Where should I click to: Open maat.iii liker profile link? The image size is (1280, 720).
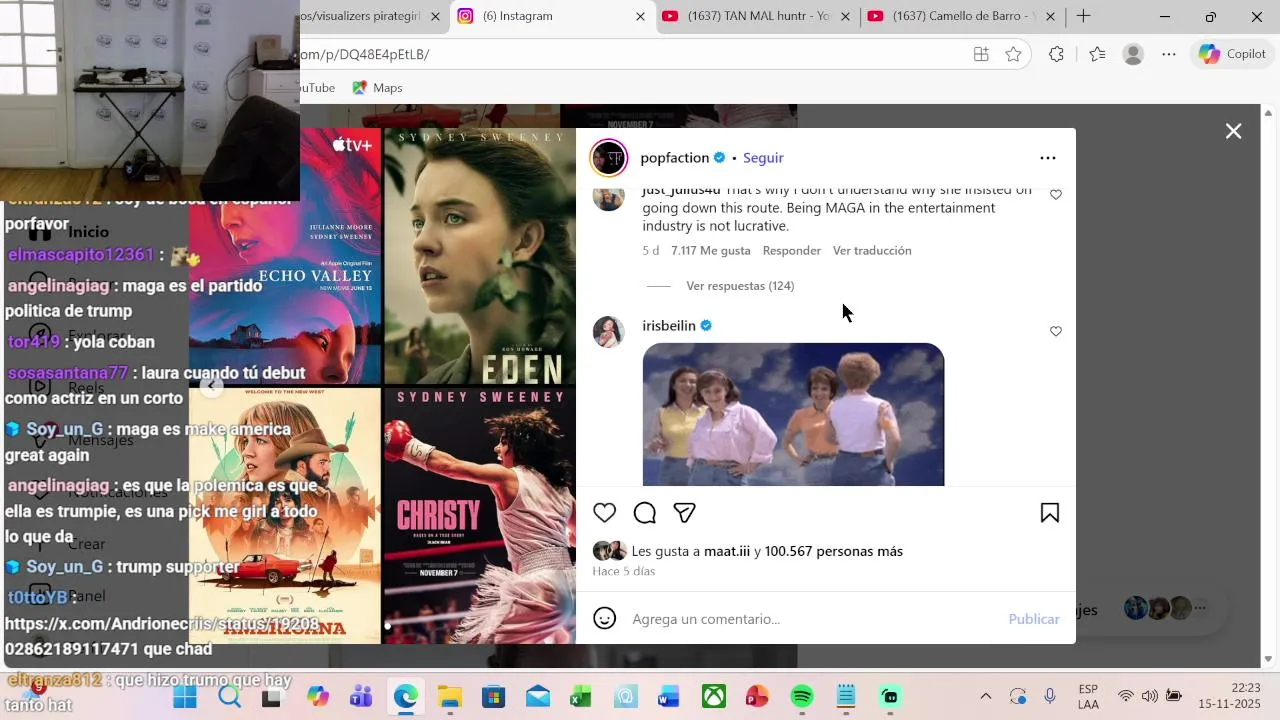click(x=727, y=551)
